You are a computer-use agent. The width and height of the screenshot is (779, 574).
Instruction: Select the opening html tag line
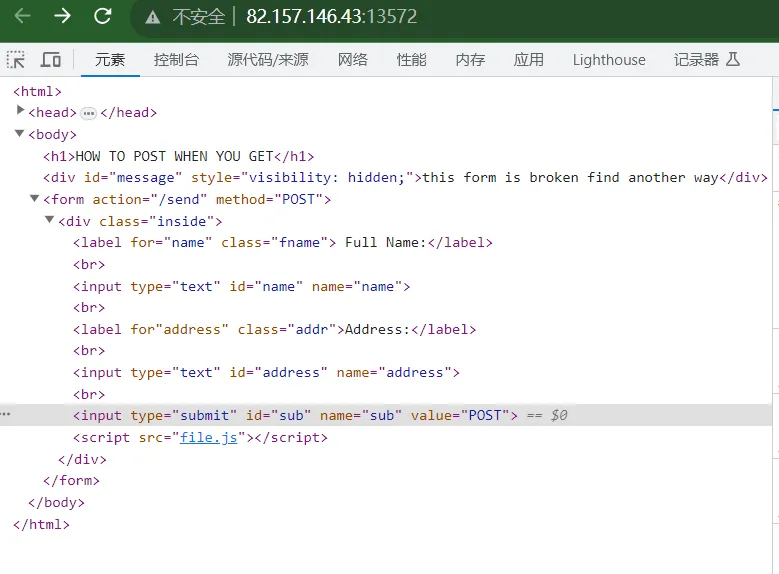(37, 91)
